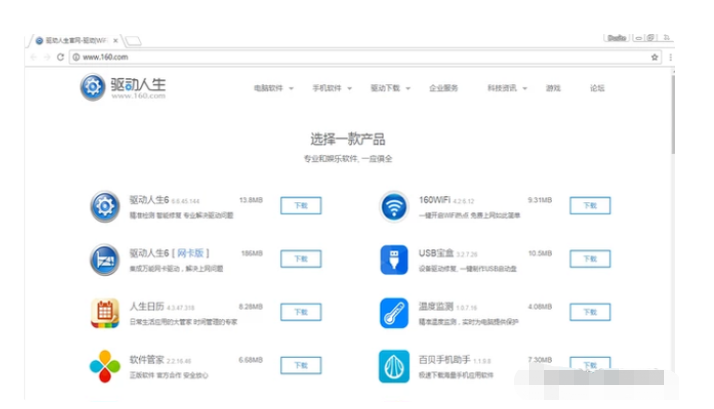Expand the 驱动下载 dropdown menu
Image resolution: width=714 pixels, height=409 pixels.
pyautogui.click(x=389, y=88)
